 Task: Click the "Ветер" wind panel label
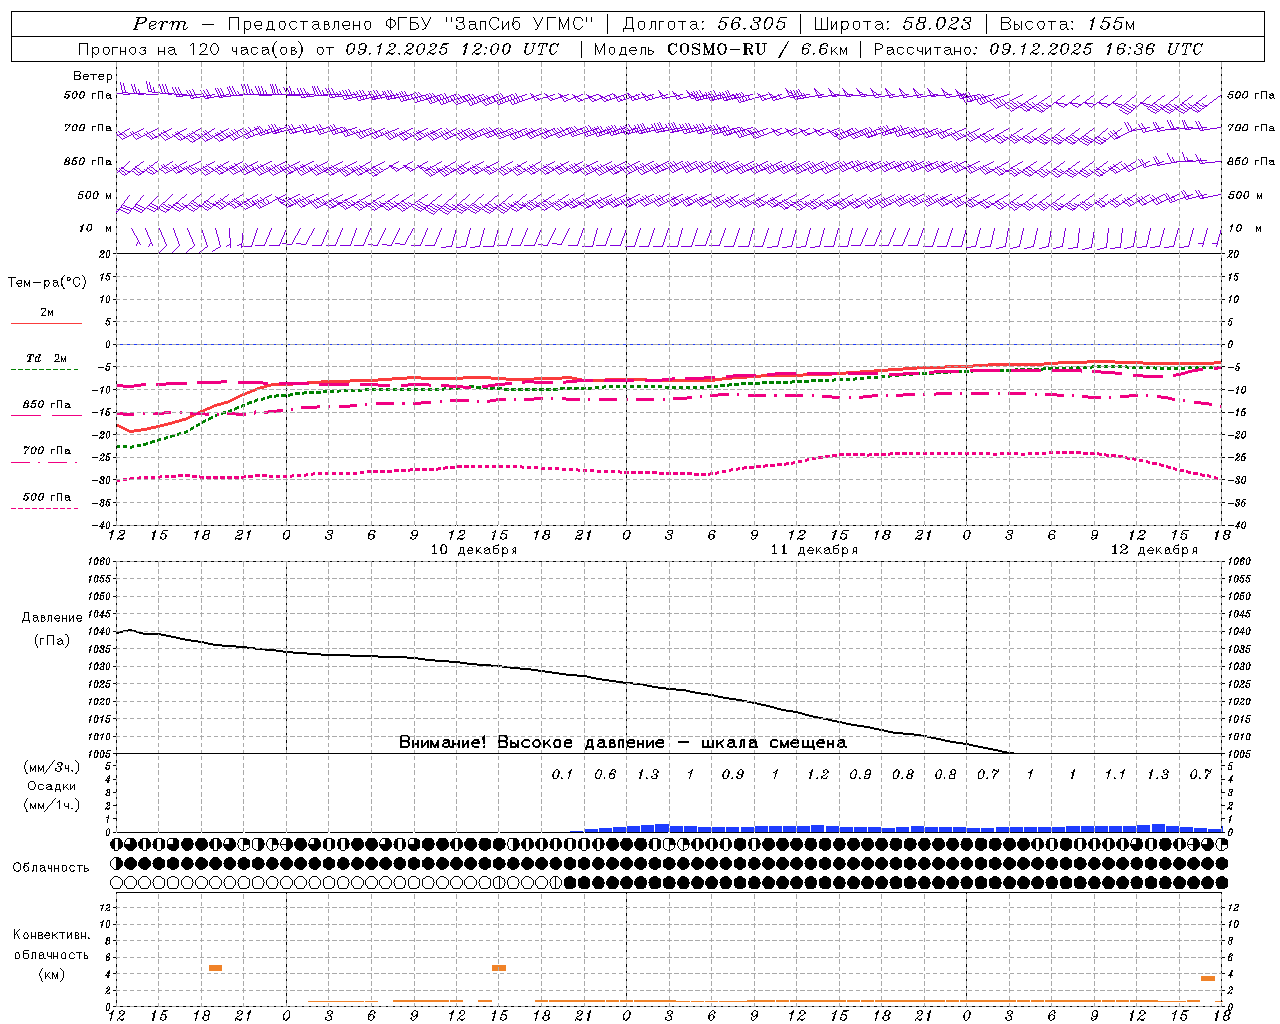[92, 76]
